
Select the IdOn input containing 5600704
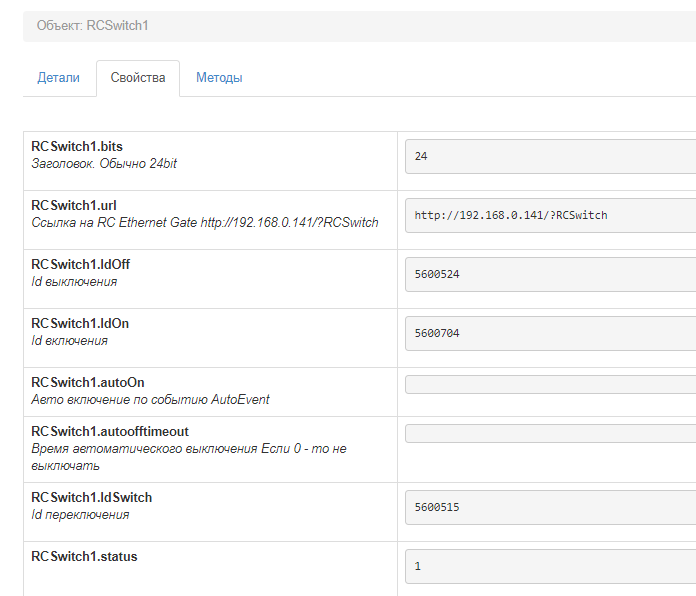click(x=550, y=334)
